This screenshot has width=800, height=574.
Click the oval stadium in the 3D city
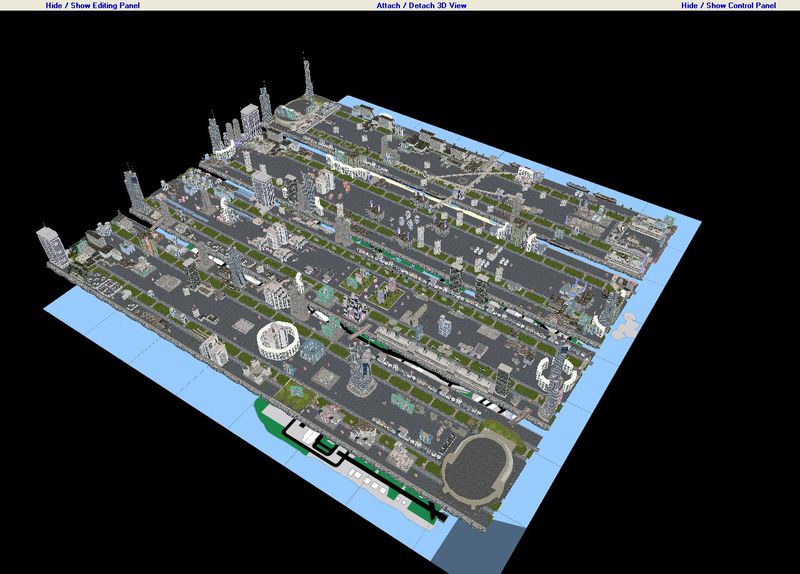(x=478, y=468)
